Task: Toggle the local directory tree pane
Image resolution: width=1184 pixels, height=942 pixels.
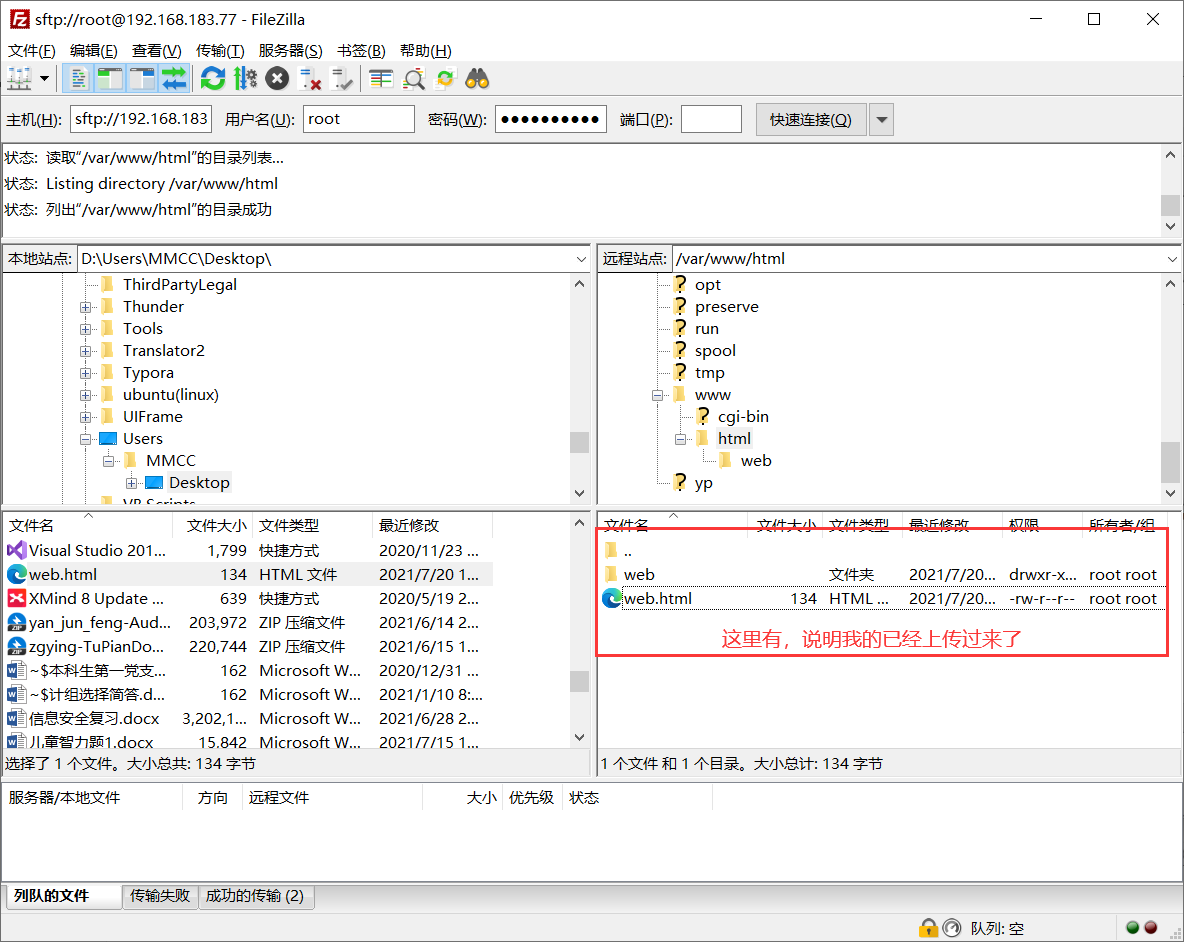Action: [x=110, y=78]
